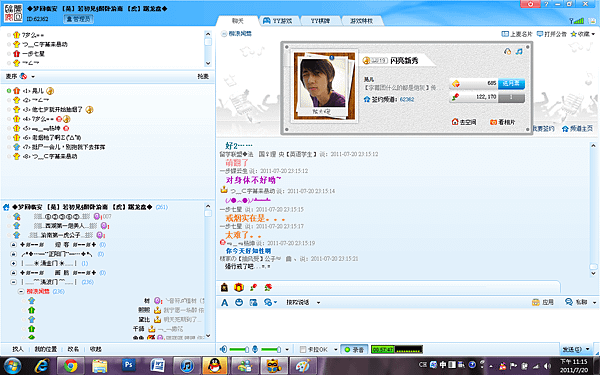Collapse the channel group with count (236)
This screenshot has width=600, height=375.
click(13, 282)
